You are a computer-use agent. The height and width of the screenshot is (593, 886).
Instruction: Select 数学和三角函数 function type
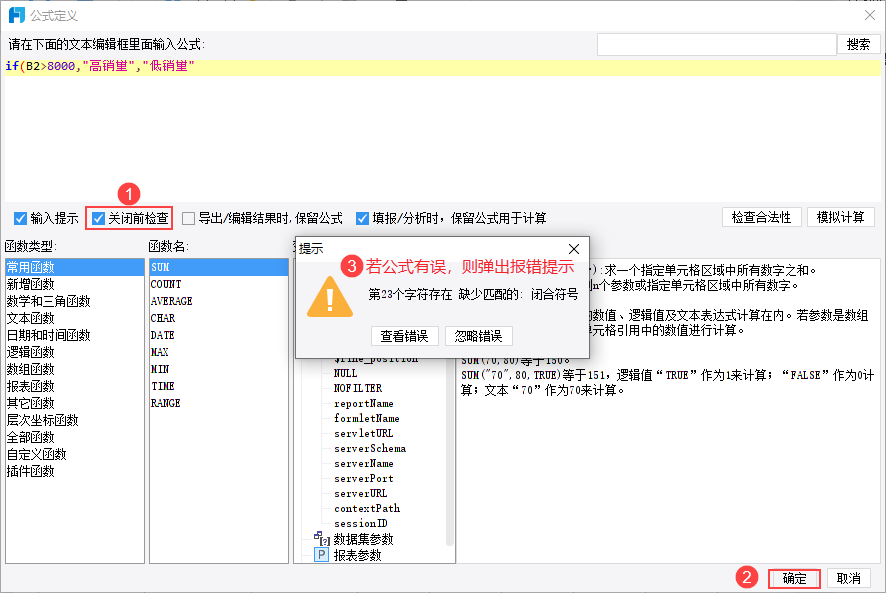coord(75,301)
